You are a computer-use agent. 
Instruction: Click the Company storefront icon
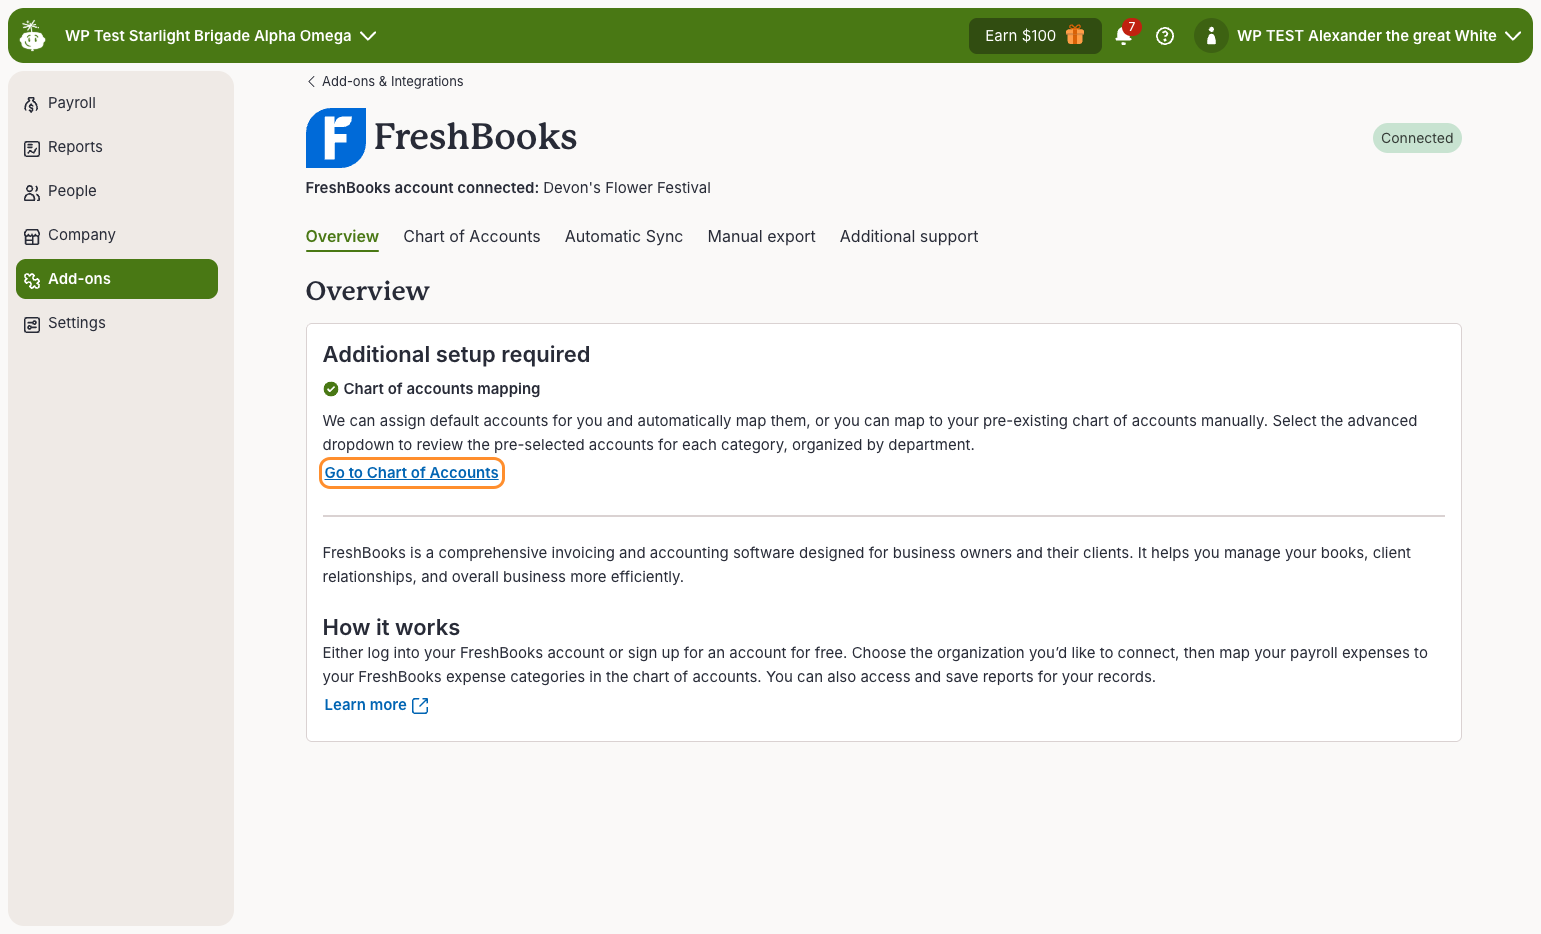(x=32, y=236)
